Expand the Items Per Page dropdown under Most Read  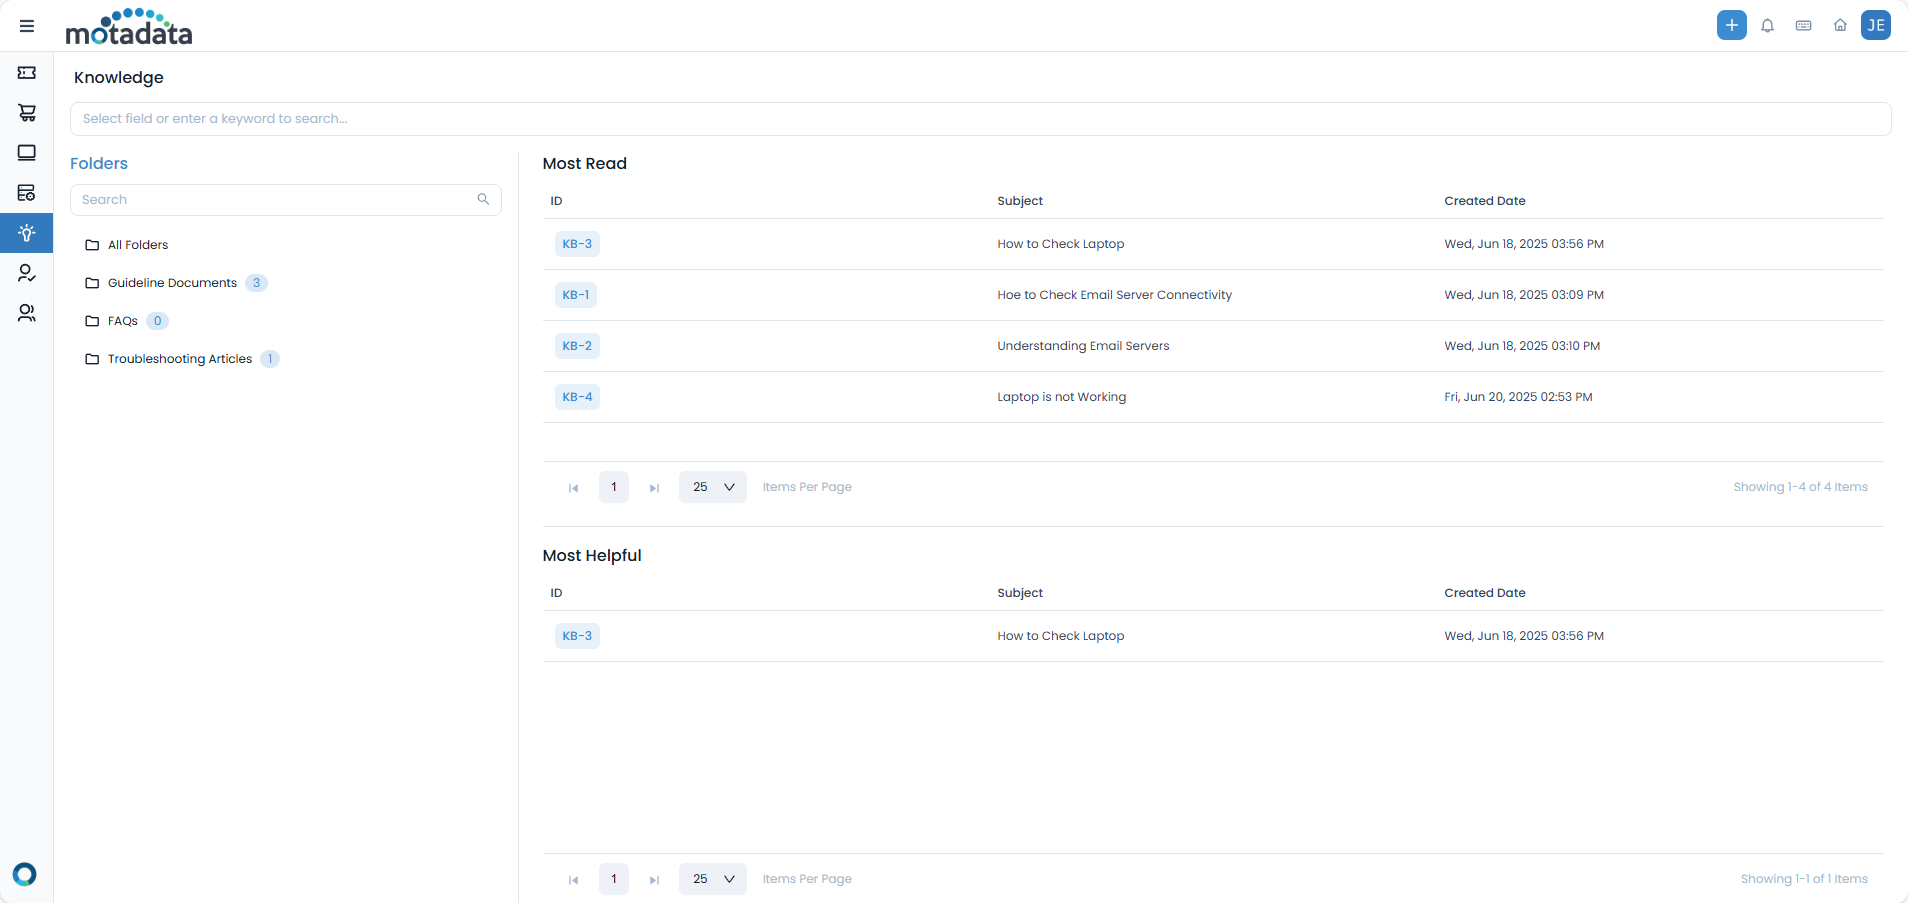click(712, 487)
